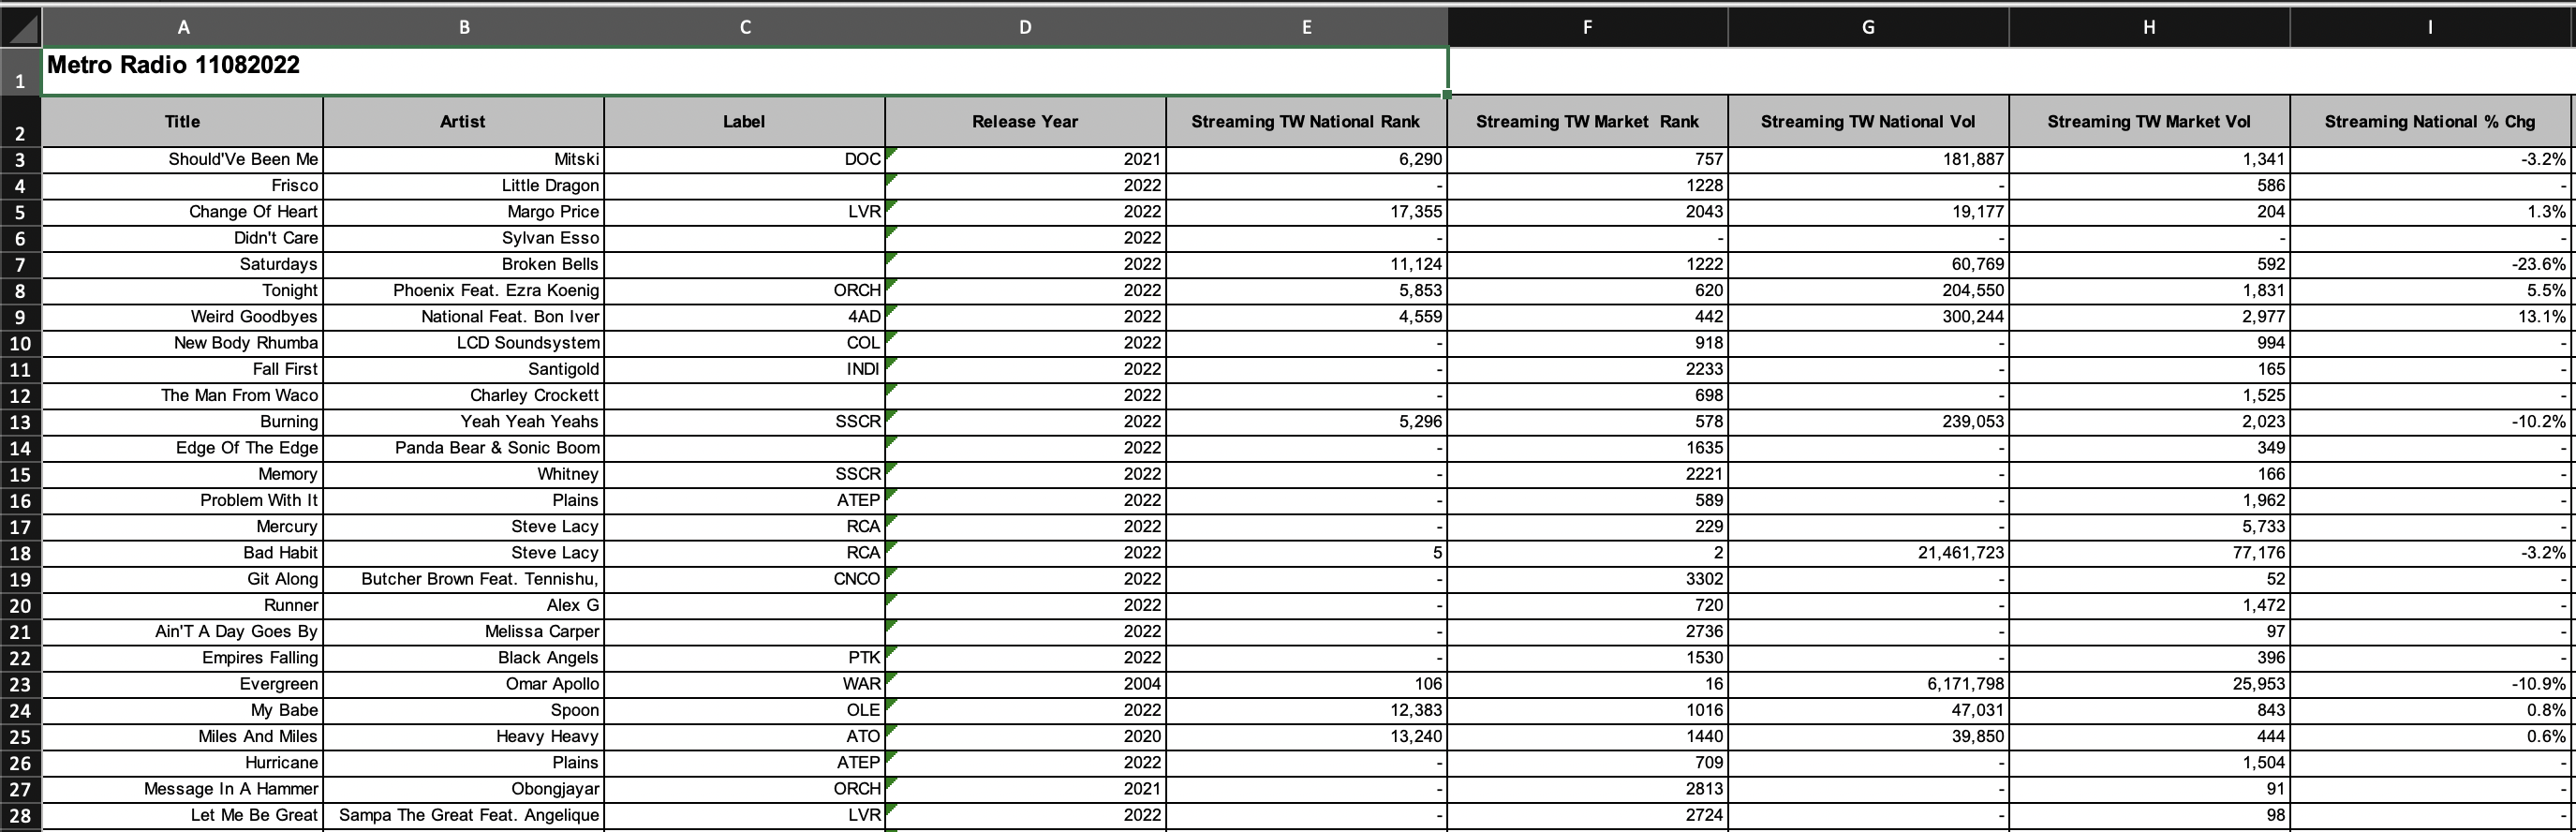Select column F header
Screen dimensions: 2576x832
click(1587, 27)
